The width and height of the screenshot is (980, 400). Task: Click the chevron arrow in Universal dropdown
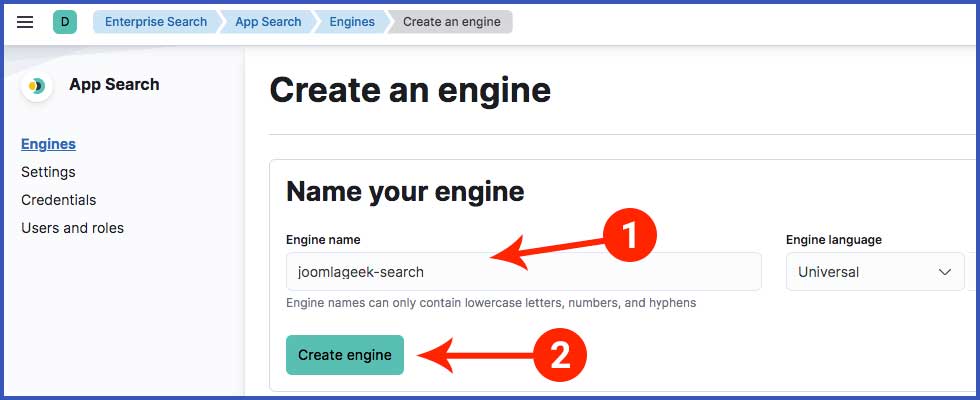click(x=944, y=272)
